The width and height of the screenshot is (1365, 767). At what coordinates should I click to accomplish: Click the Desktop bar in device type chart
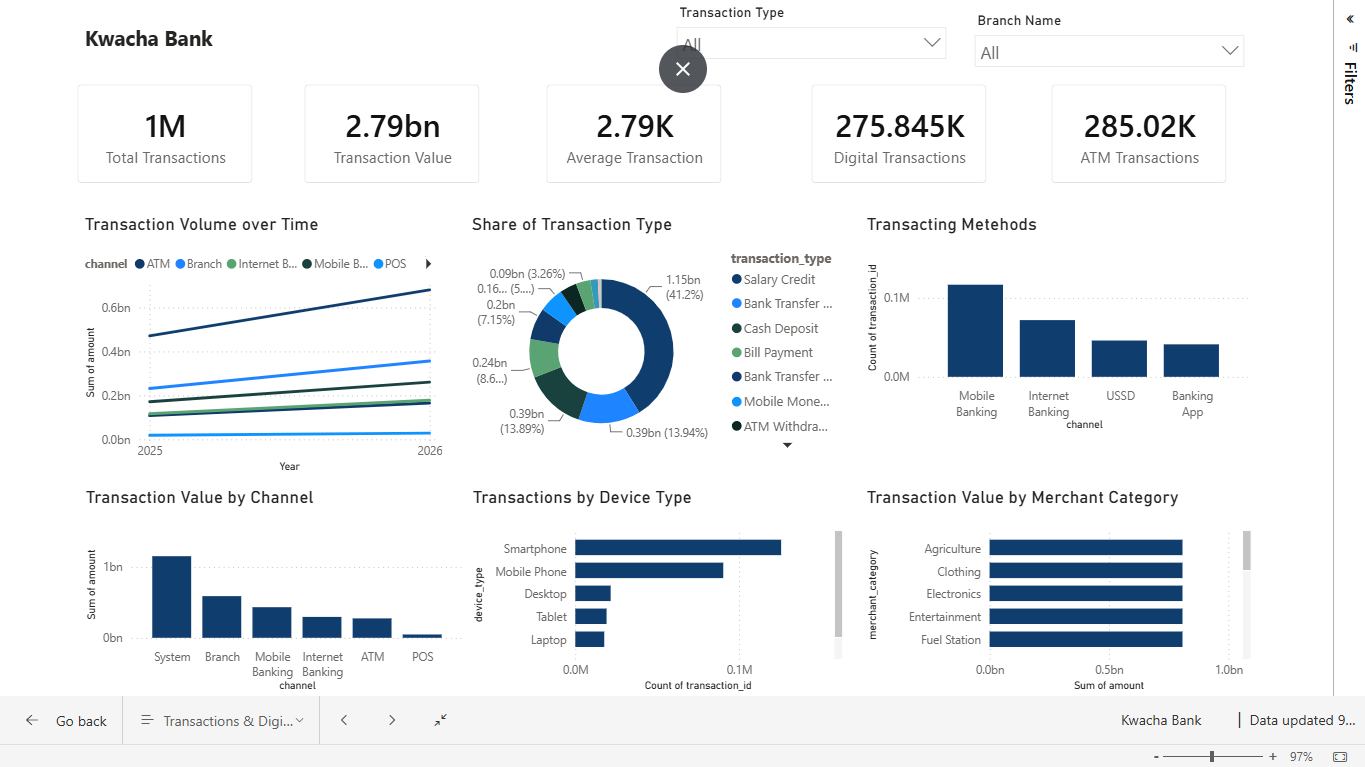pyautogui.click(x=593, y=594)
